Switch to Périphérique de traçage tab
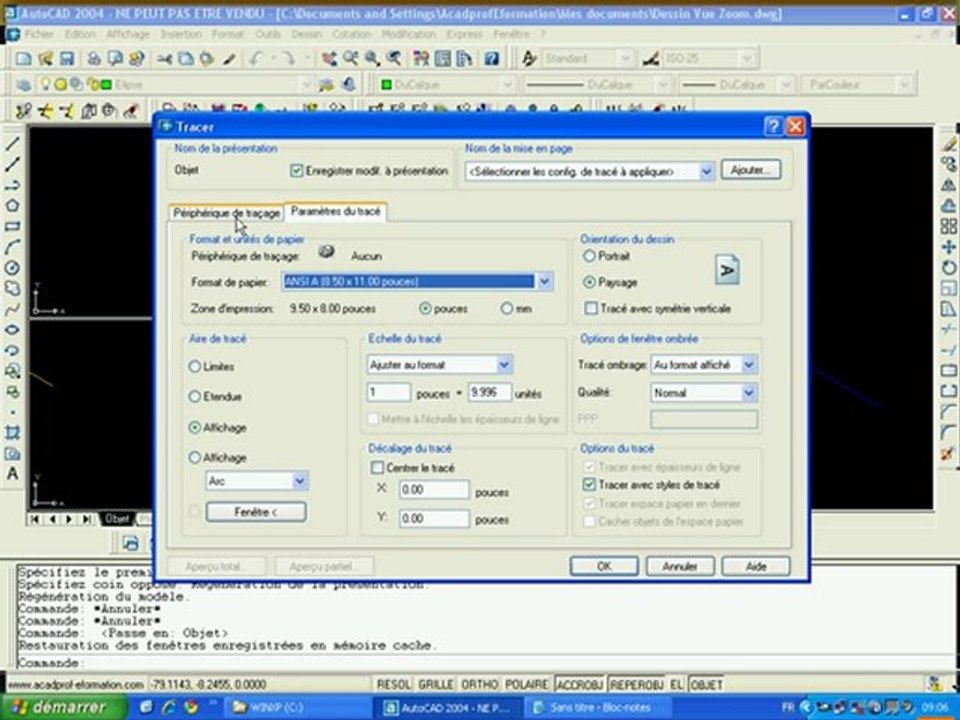The height and width of the screenshot is (720, 960). click(227, 213)
